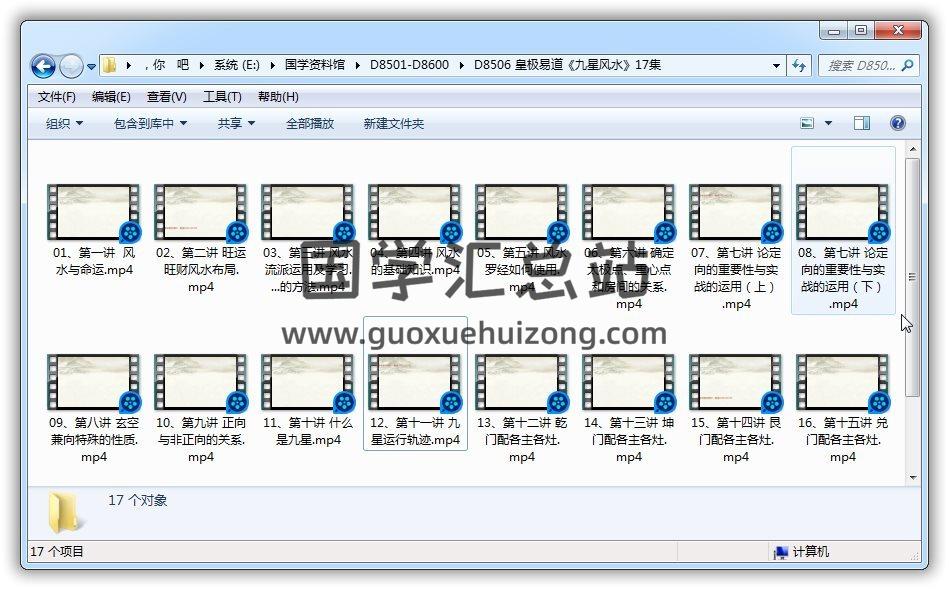The image size is (949, 590).
Task: Click the scrollbar up arrow
Action: coord(913,149)
